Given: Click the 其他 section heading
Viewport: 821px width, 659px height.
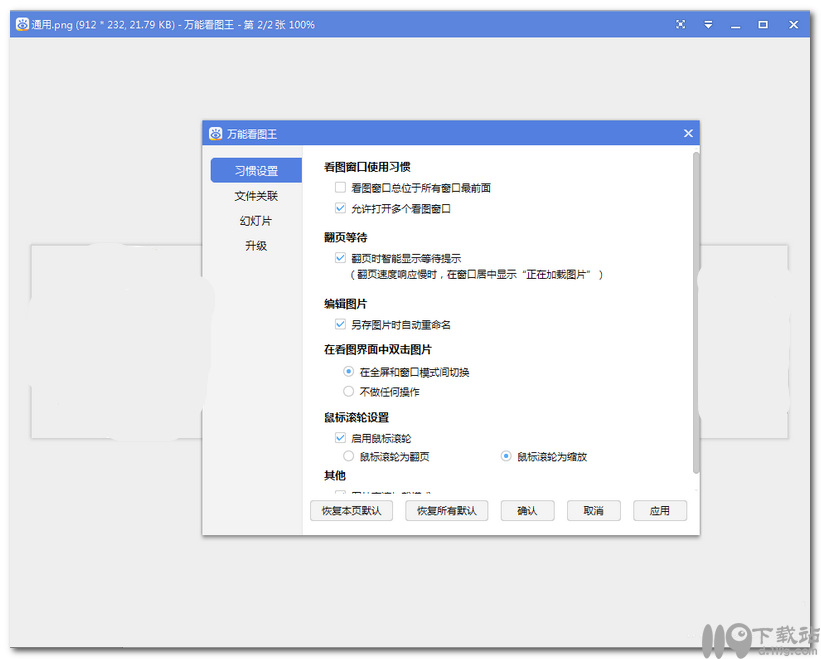Looking at the screenshot, I should (335, 476).
